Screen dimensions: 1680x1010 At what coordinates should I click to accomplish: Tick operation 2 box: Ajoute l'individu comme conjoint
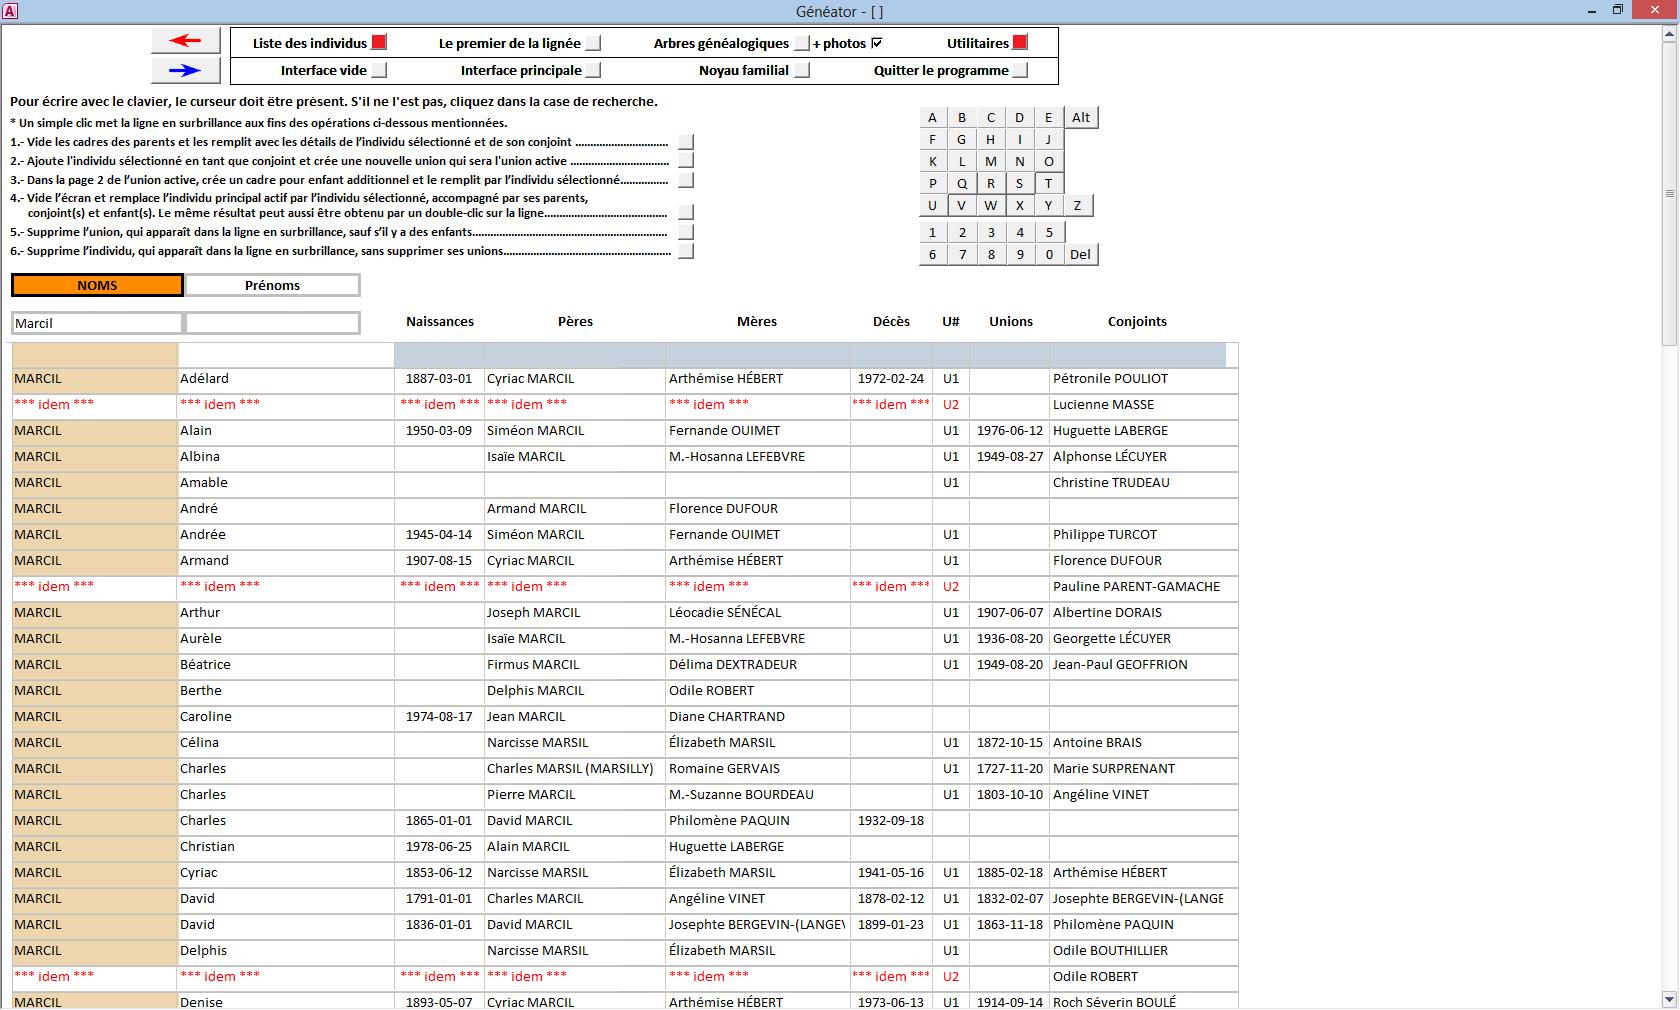tap(686, 161)
